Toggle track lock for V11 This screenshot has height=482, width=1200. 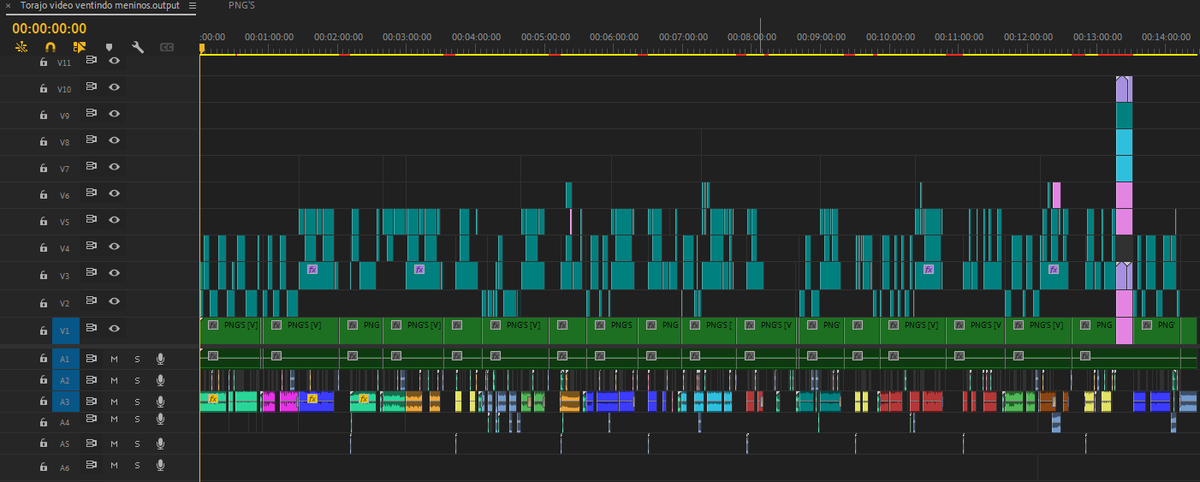(x=43, y=61)
